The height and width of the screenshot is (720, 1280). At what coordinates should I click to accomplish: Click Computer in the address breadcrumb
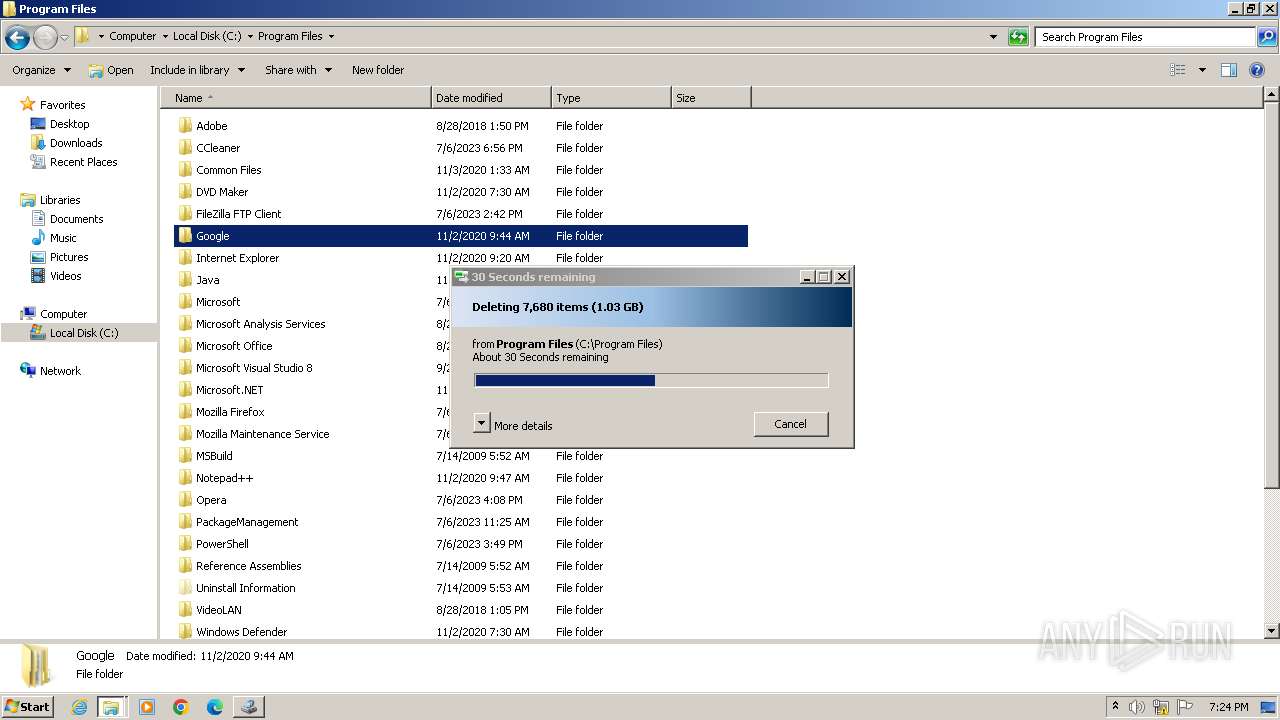pos(132,36)
